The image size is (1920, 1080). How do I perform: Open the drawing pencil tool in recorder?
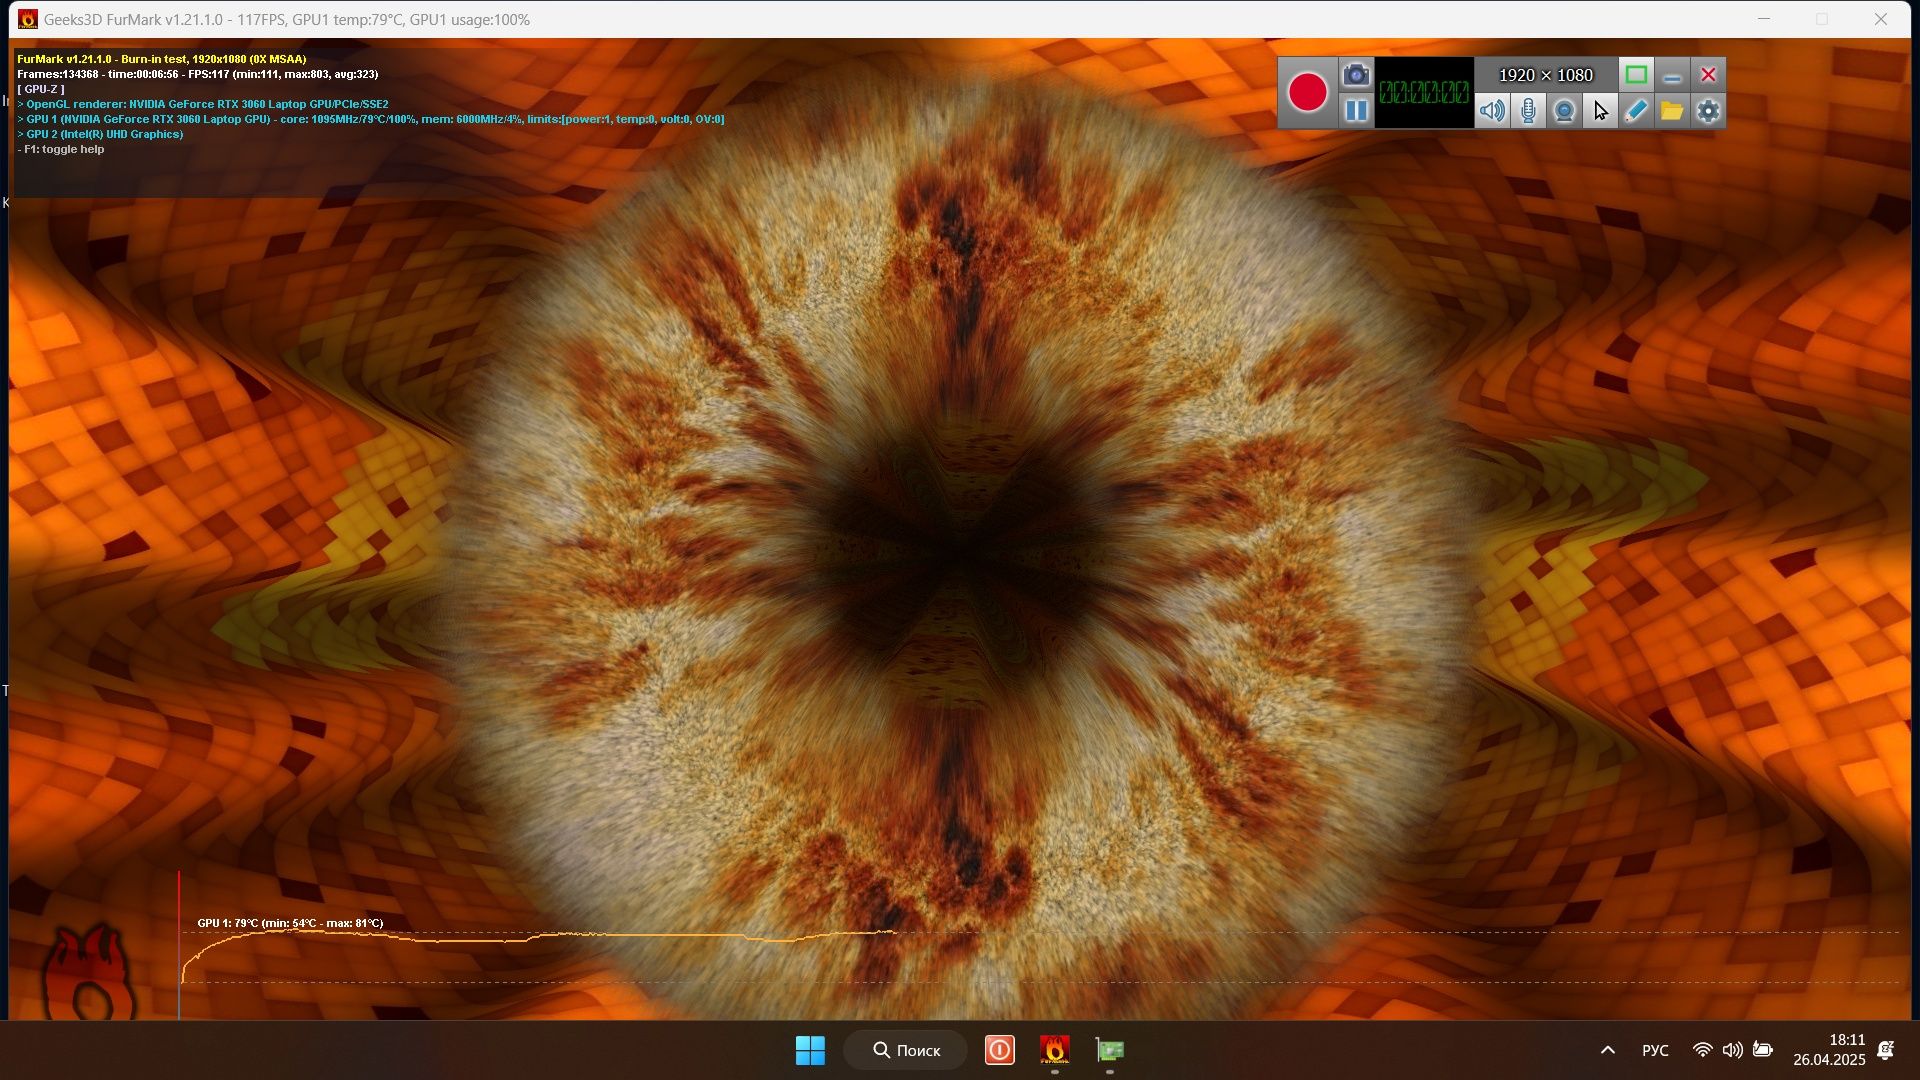[x=1636, y=110]
